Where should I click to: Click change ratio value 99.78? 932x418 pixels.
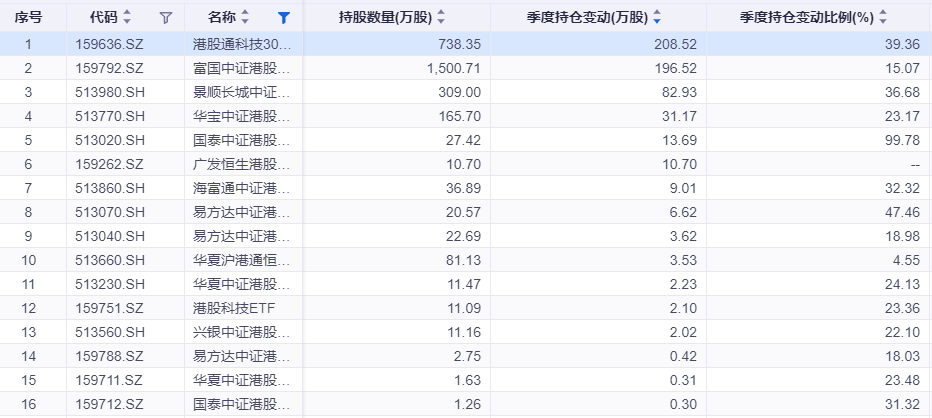point(902,140)
